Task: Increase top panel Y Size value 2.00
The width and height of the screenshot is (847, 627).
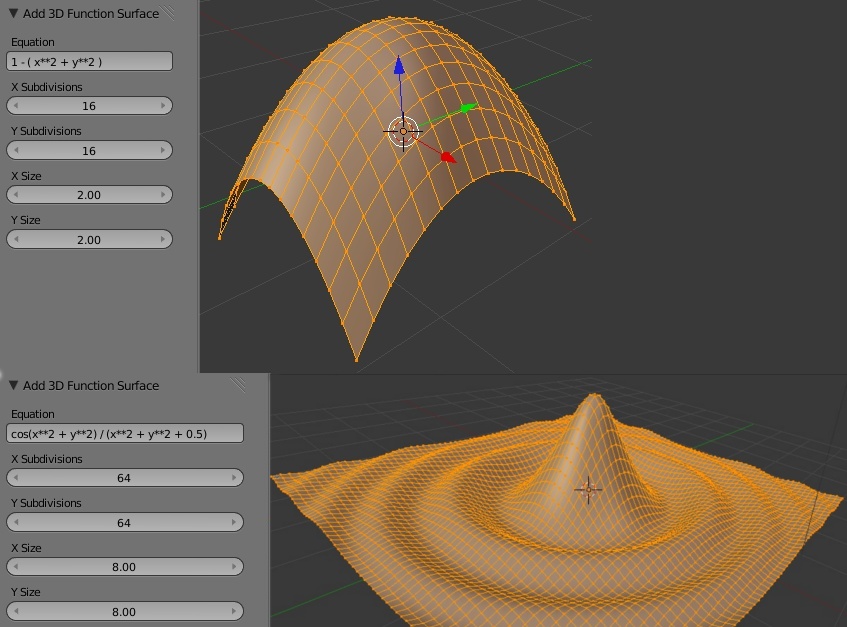Action: point(163,239)
